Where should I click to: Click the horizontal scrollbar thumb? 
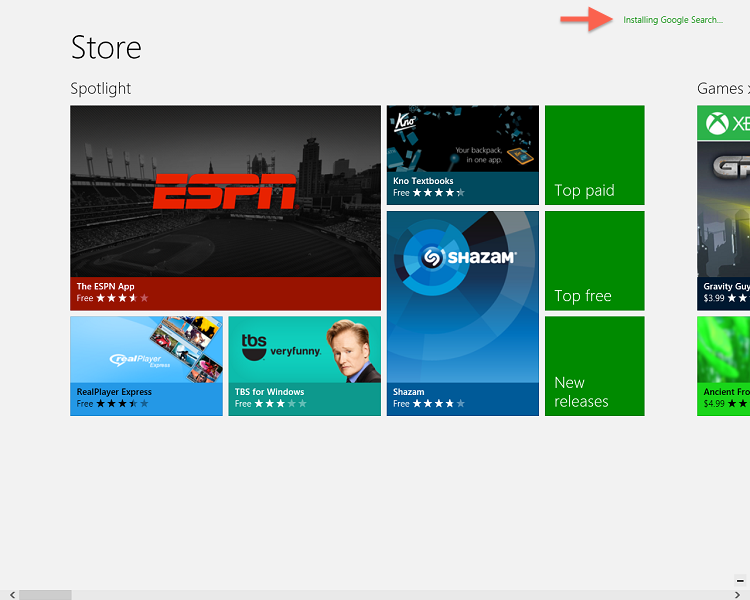click(x=45, y=595)
